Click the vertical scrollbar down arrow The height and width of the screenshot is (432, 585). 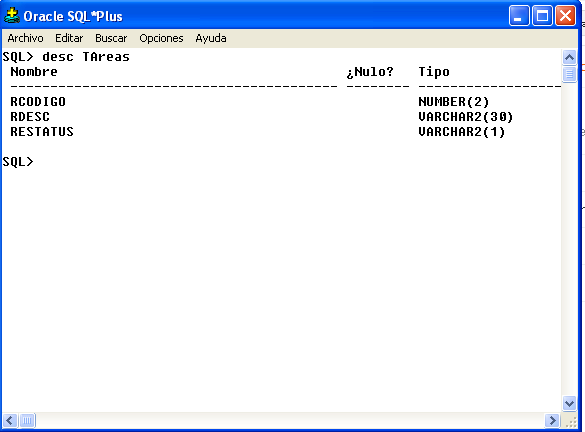(x=569, y=403)
